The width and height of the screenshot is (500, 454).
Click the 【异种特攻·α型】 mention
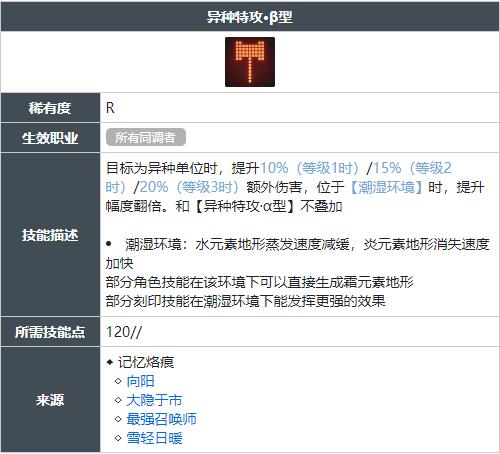pos(244,206)
